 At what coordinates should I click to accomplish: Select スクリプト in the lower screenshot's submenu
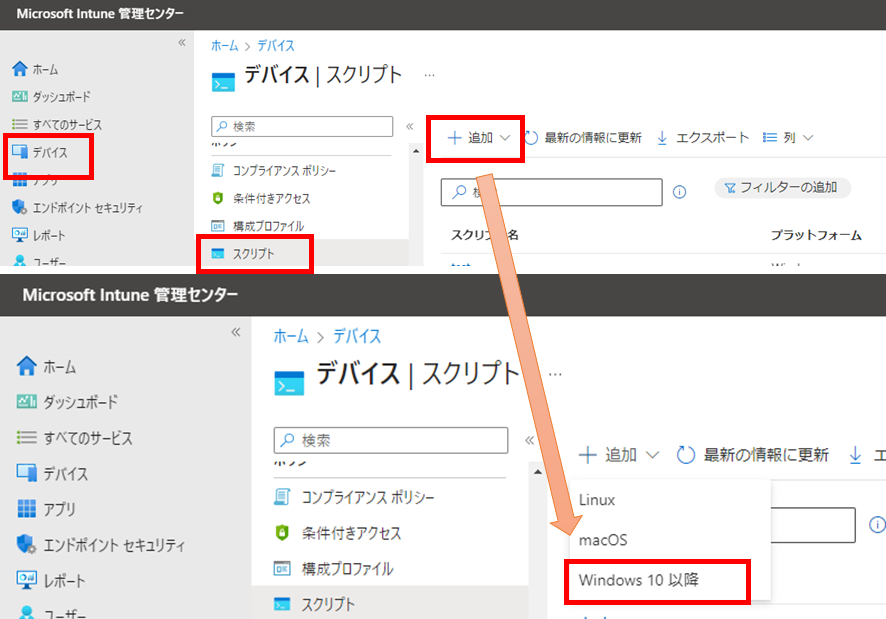[314, 604]
